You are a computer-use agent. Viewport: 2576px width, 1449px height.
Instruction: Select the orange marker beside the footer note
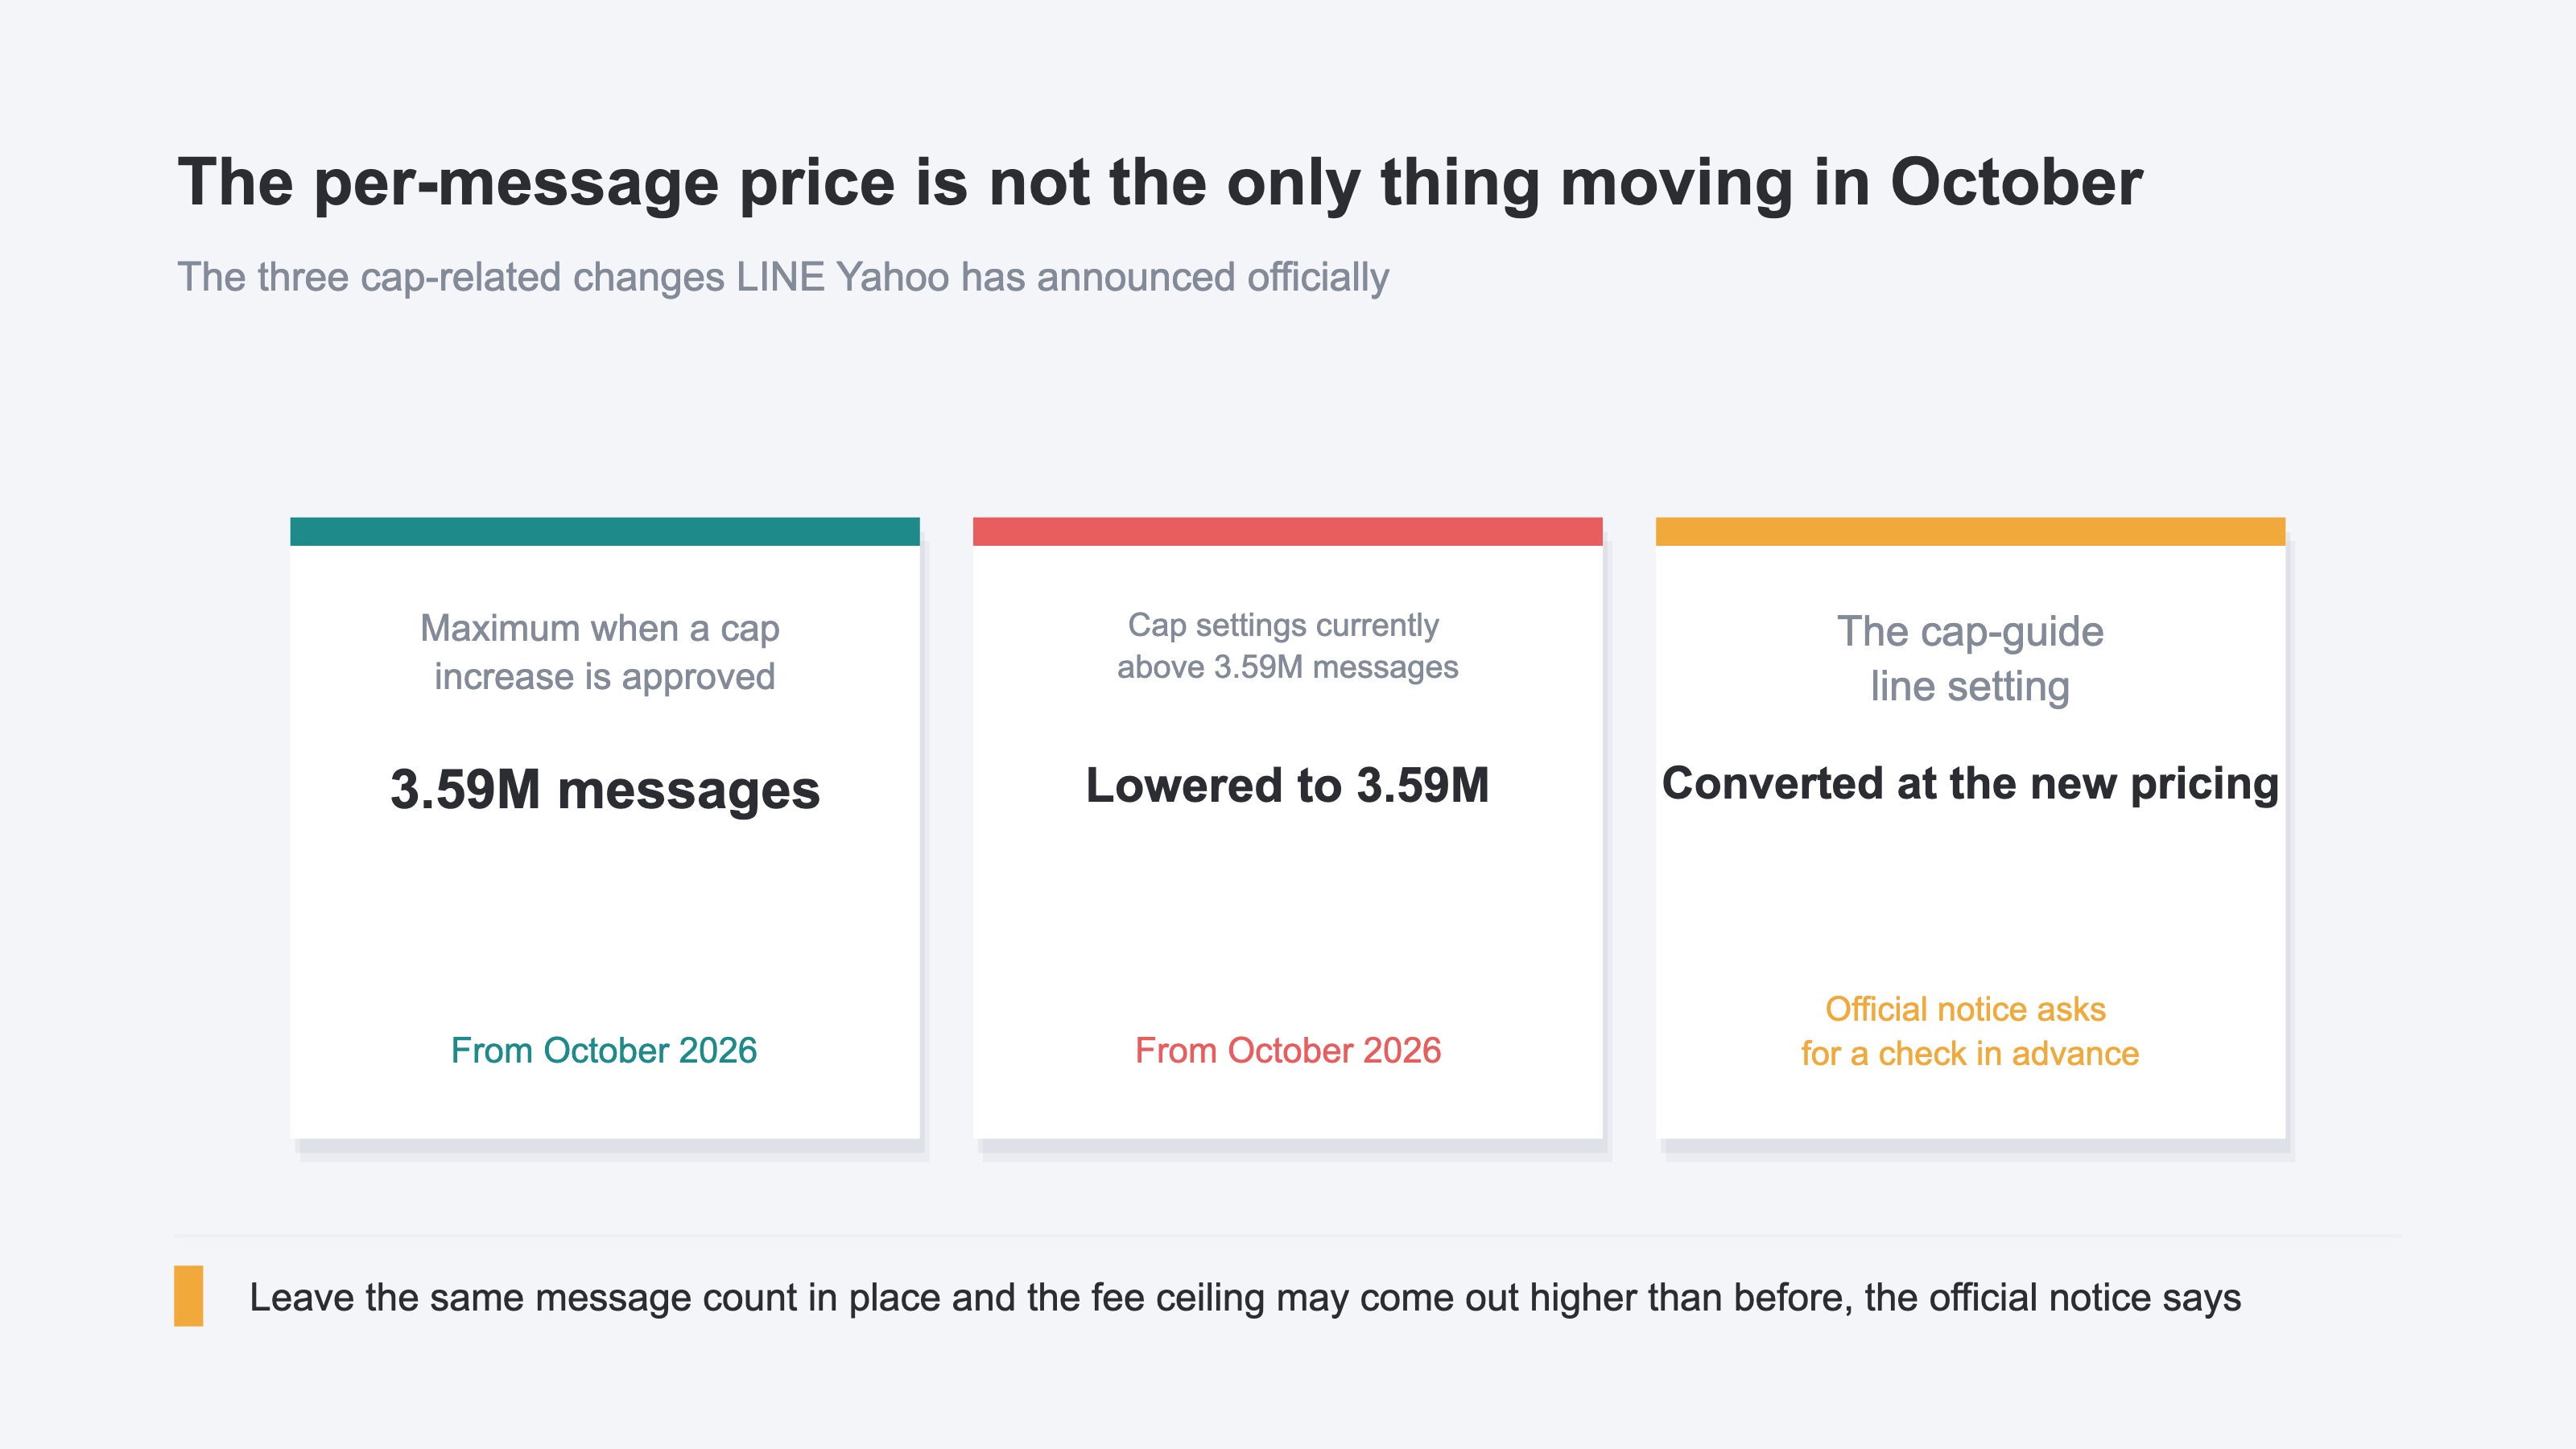pyautogui.click(x=188, y=1296)
